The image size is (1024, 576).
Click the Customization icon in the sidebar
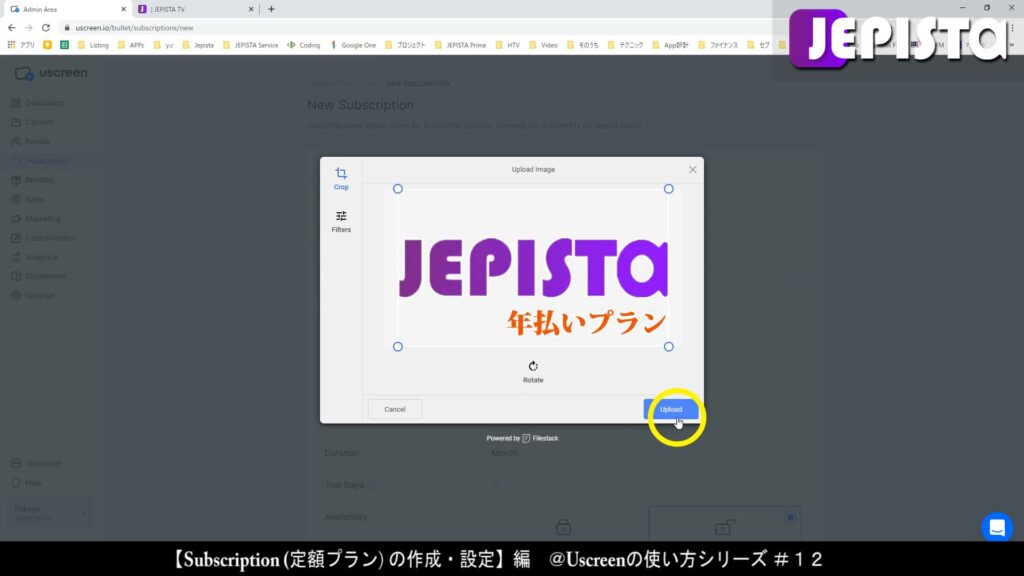[16, 238]
